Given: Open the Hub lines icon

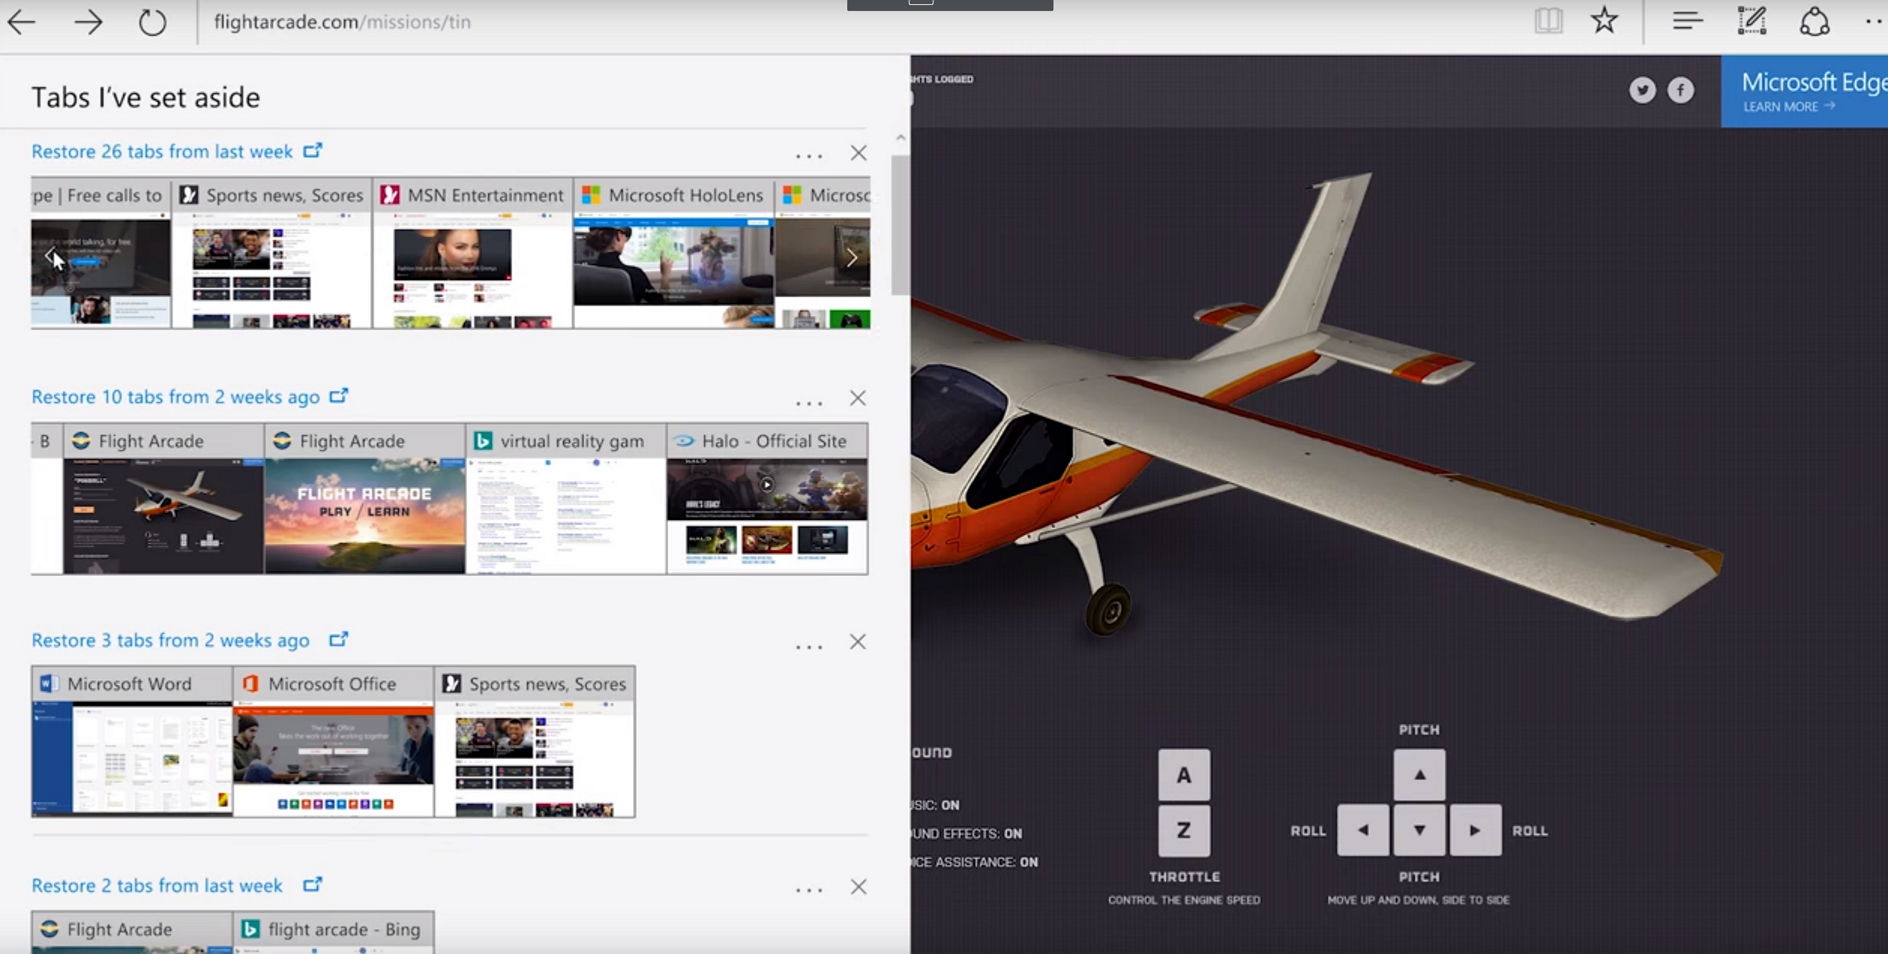Looking at the screenshot, I should click(1688, 21).
